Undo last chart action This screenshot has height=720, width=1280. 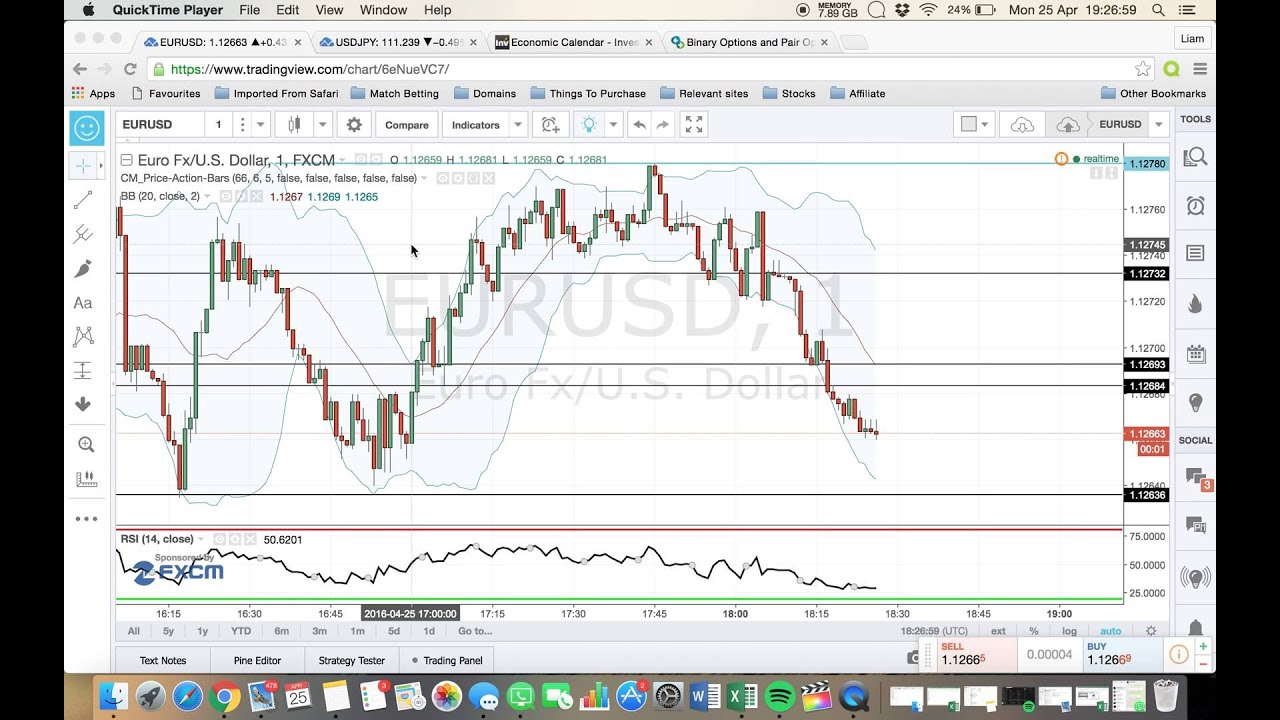pos(639,125)
